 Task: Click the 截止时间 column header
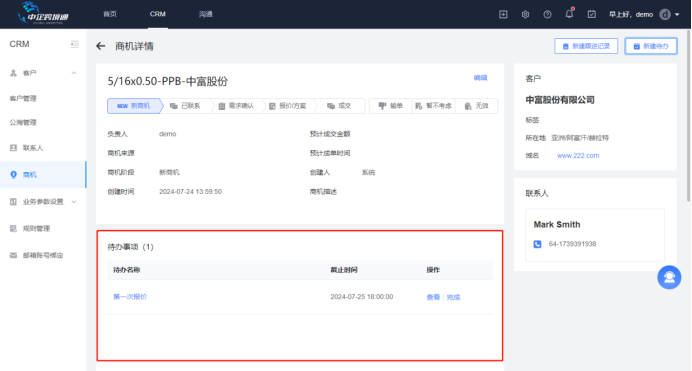click(344, 270)
